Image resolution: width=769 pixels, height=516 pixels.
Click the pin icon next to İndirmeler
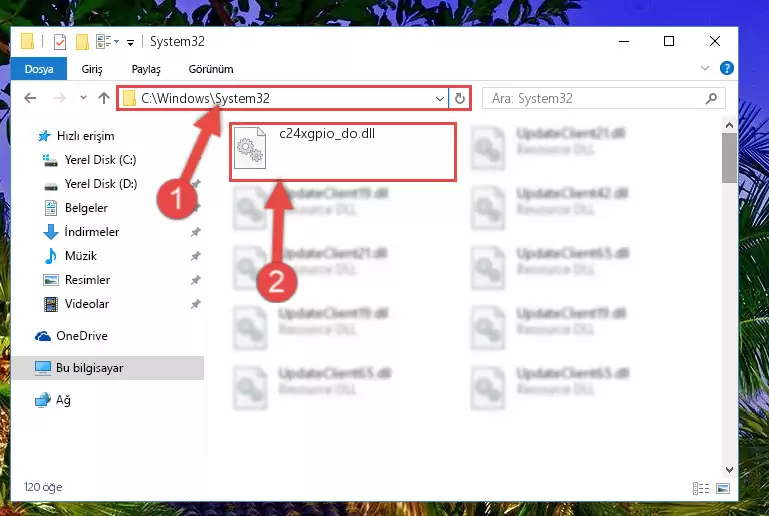coord(195,232)
